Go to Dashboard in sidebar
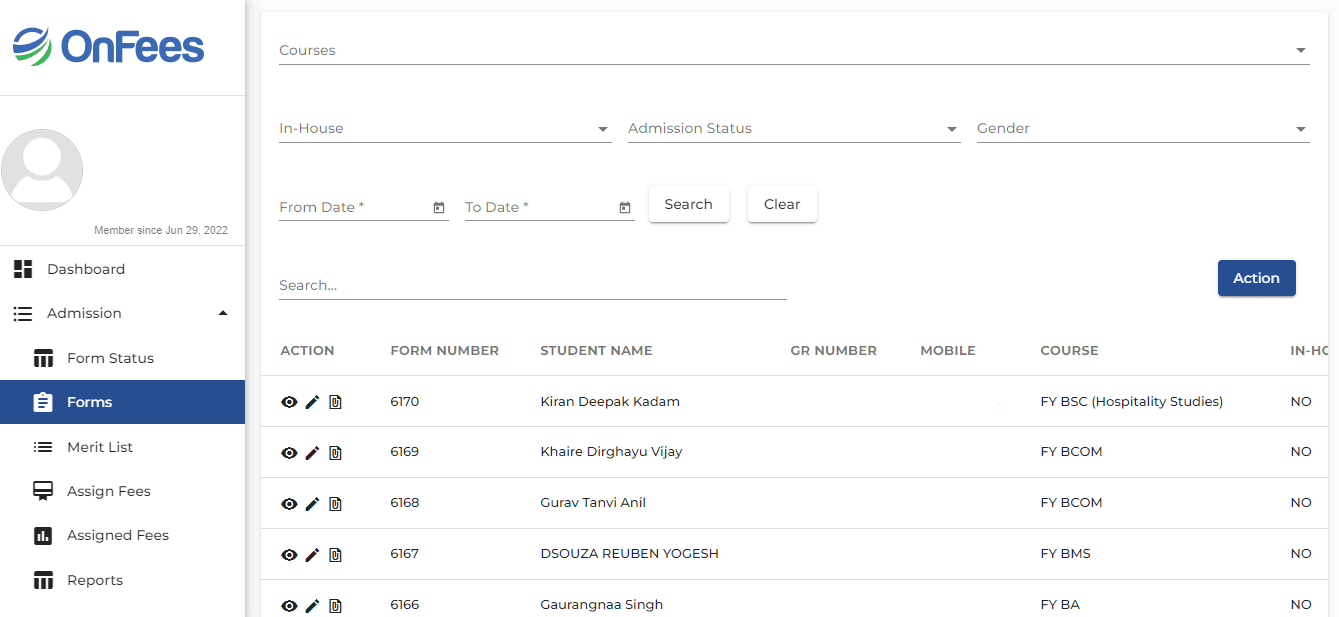Screen dimensions: 1339x617 pyautogui.click(x=86, y=269)
